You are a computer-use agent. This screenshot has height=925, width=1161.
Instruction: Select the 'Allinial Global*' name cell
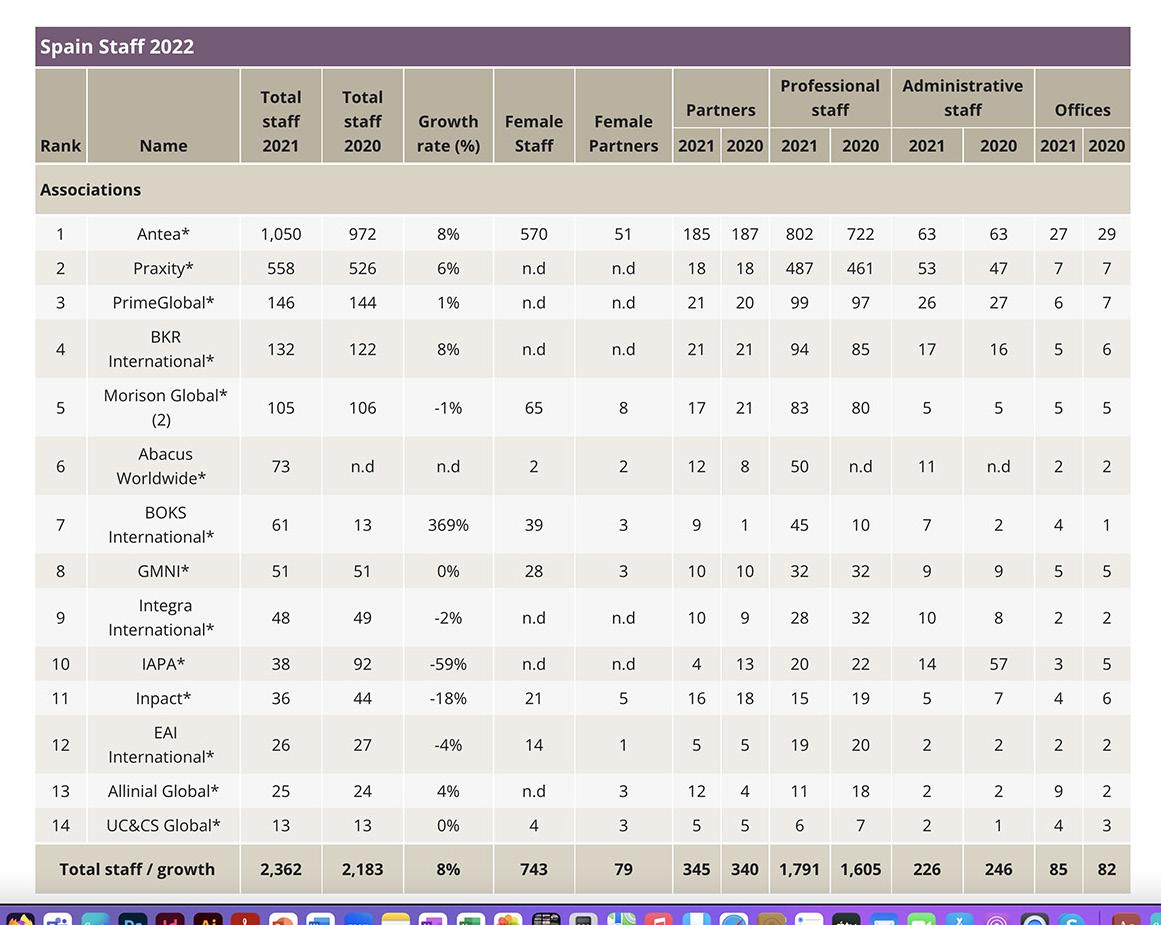coord(164,791)
